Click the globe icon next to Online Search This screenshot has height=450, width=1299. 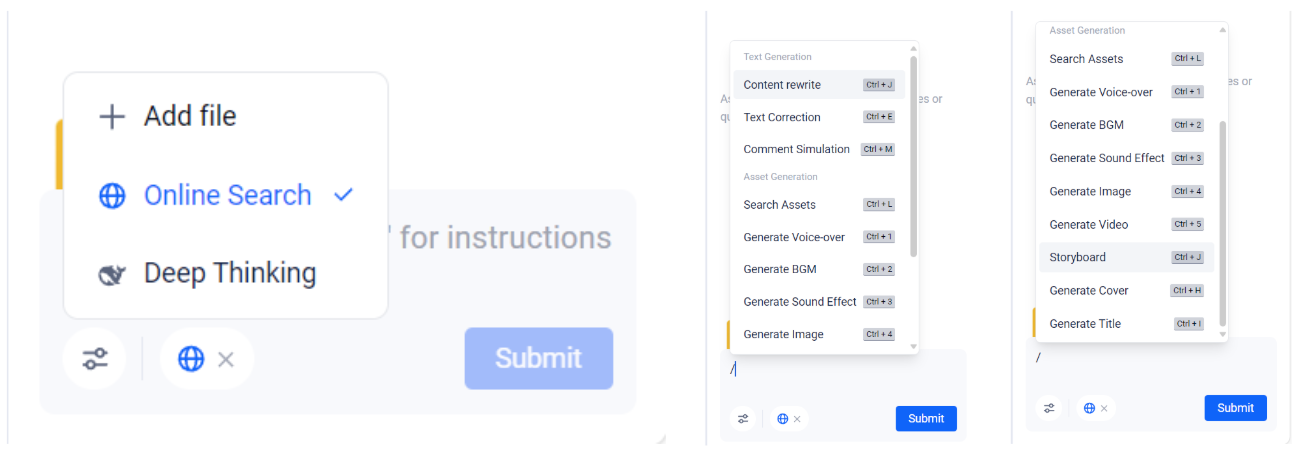click(x=112, y=196)
